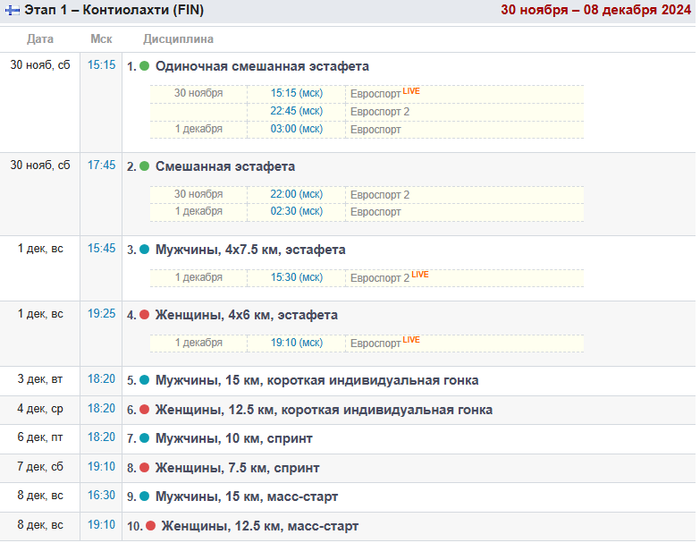This screenshot has width=700, height=543.
Task: Open Мужчины, 15 км, масс-старт
Action: tap(247, 496)
